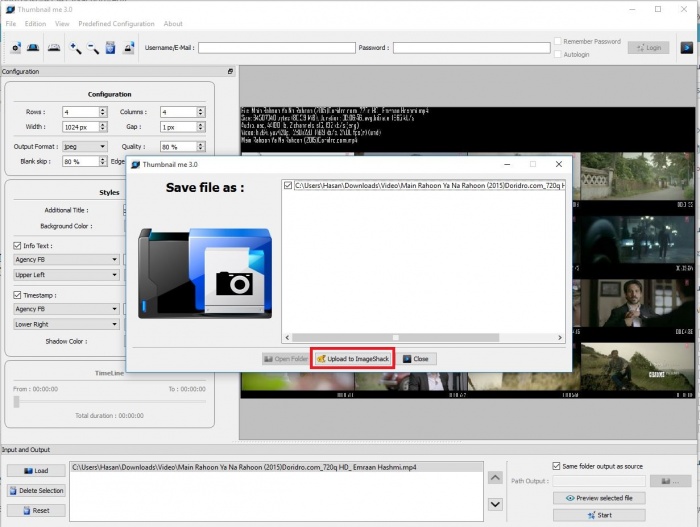The width and height of the screenshot is (700, 527).
Task: Click the zoom in magnifier toolbar icon
Action: tap(75, 47)
